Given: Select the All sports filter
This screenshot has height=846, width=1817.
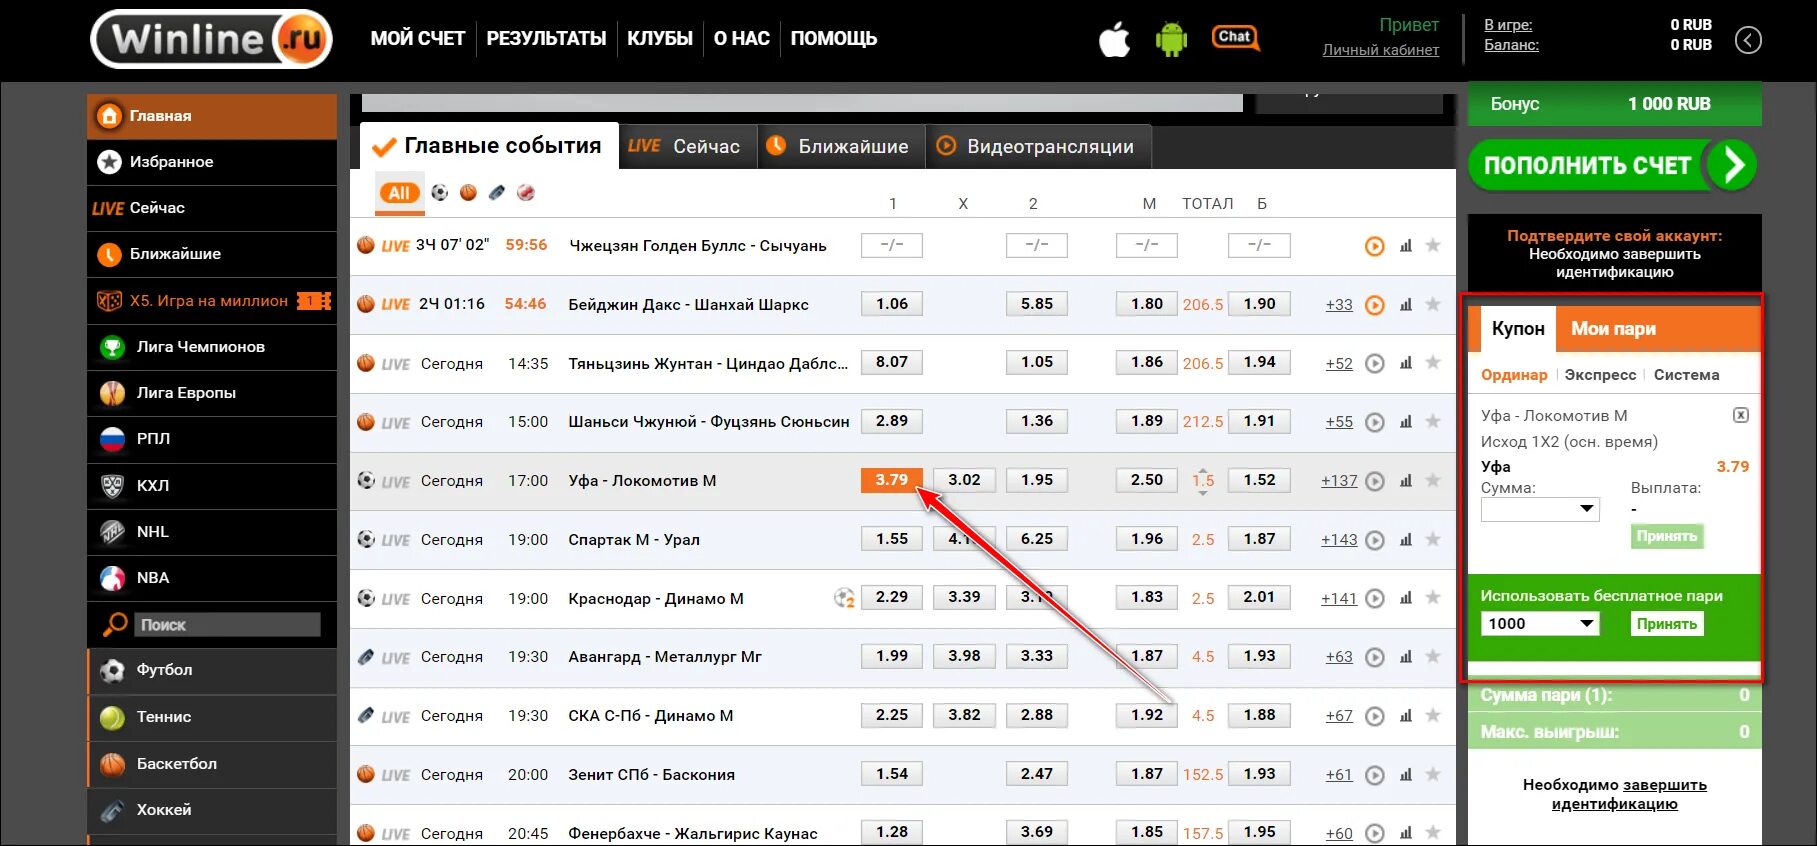Looking at the screenshot, I should tap(399, 193).
